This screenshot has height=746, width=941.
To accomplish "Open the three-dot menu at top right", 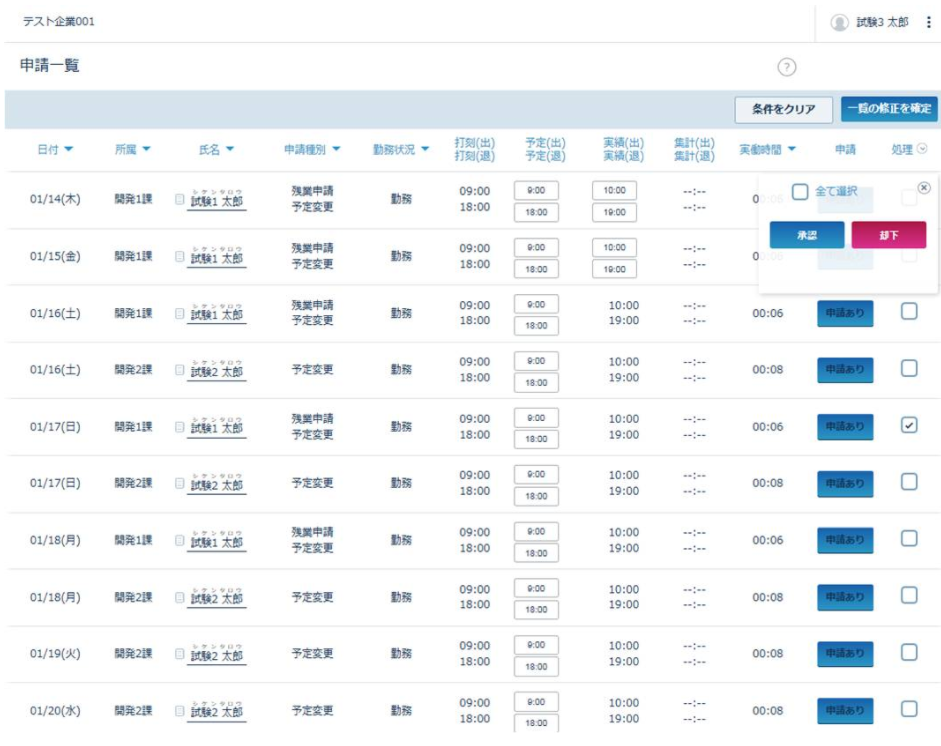I will pos(929,22).
